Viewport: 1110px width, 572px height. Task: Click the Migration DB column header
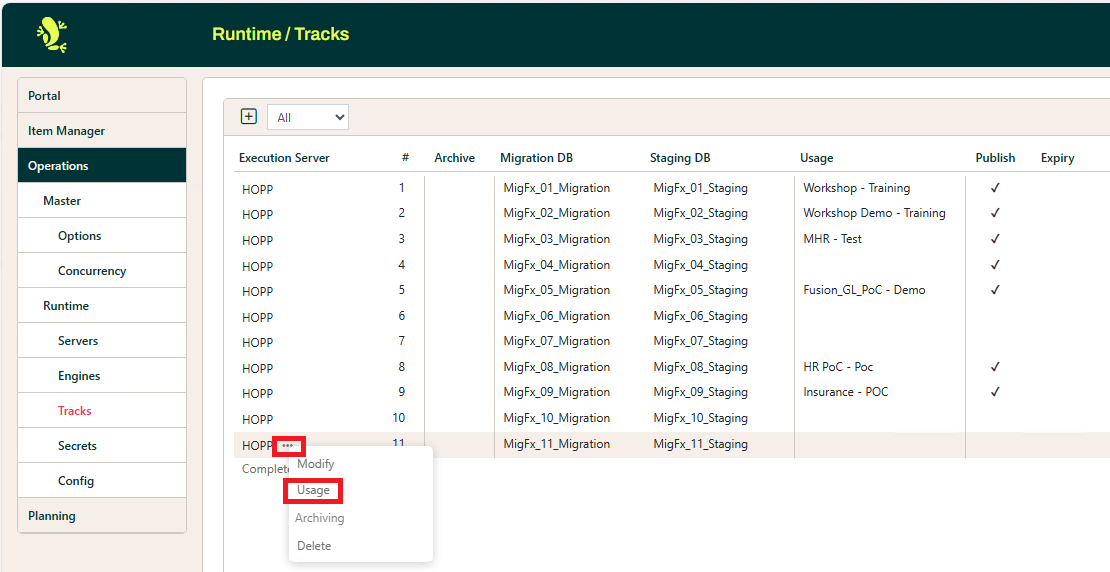537,158
